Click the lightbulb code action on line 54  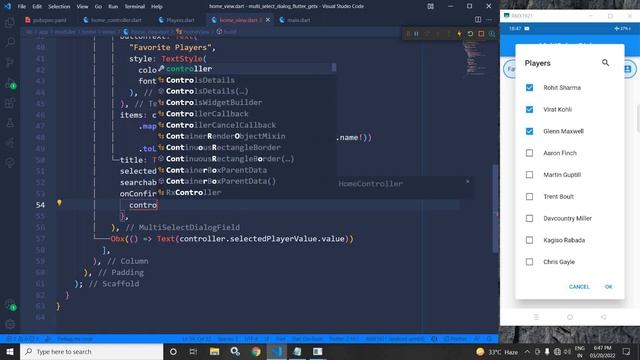(x=59, y=202)
